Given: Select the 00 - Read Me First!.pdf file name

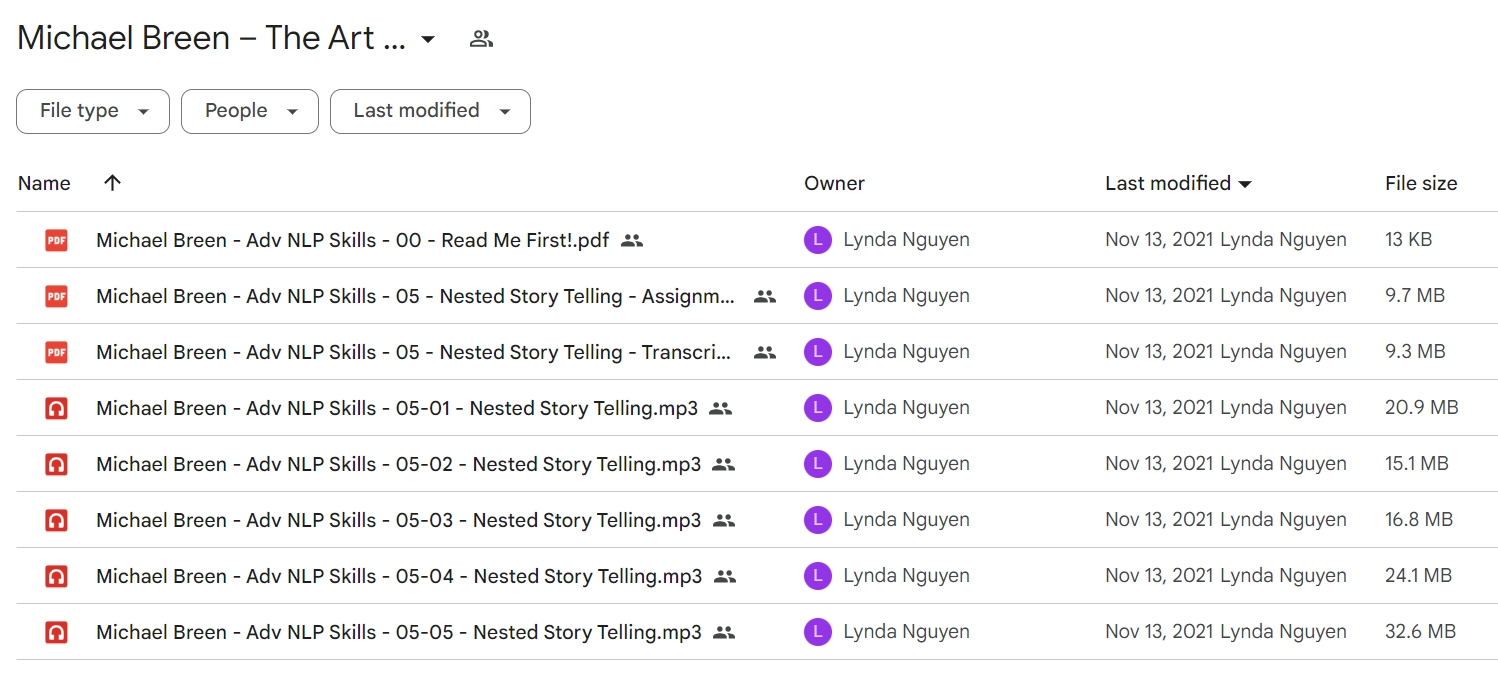Looking at the screenshot, I should pos(353,240).
